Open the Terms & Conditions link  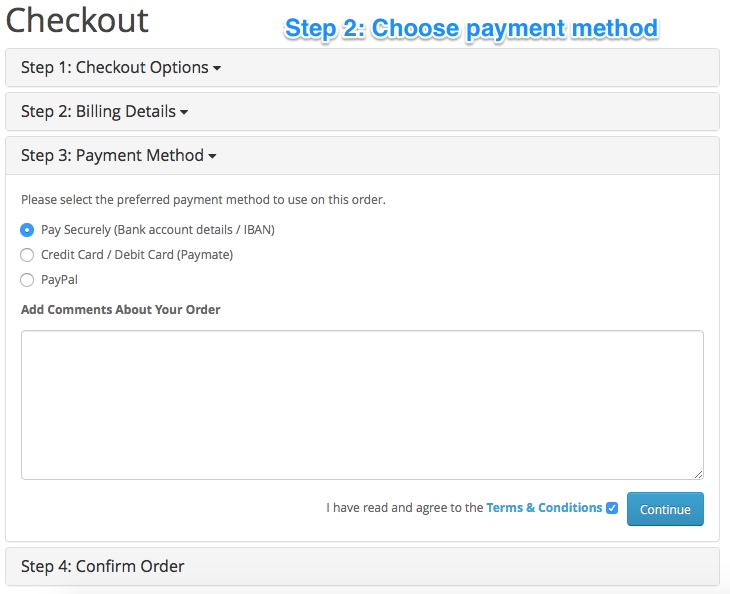point(544,508)
